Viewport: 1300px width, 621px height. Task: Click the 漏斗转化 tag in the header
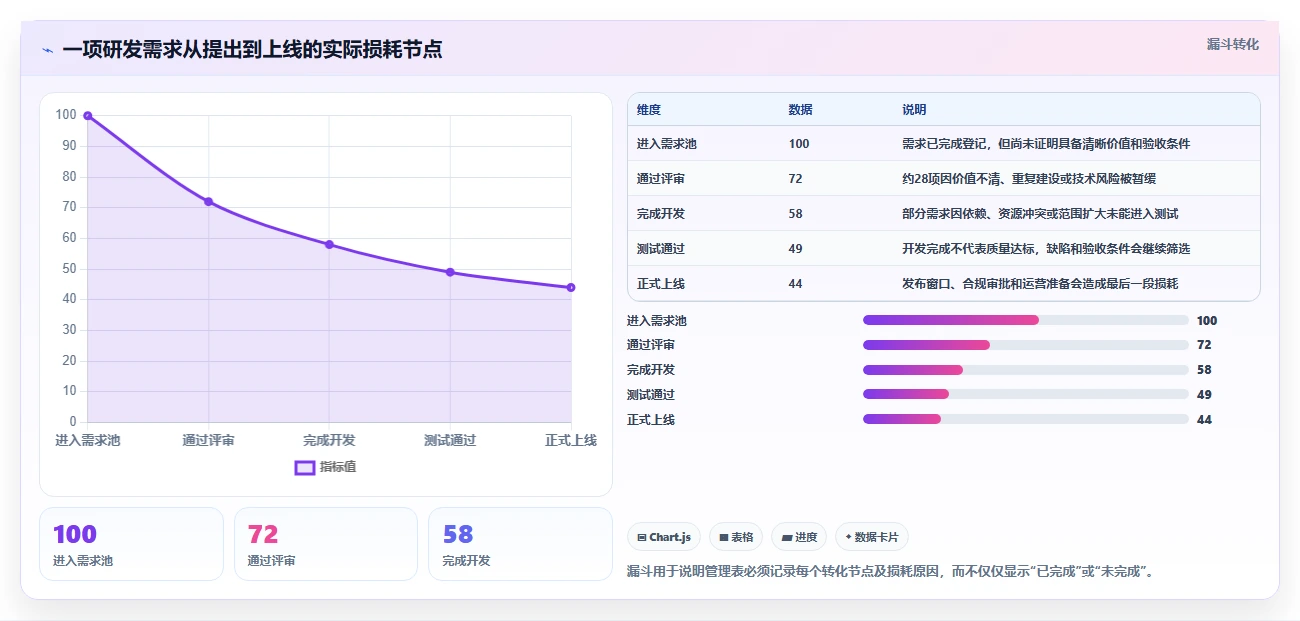(1233, 44)
